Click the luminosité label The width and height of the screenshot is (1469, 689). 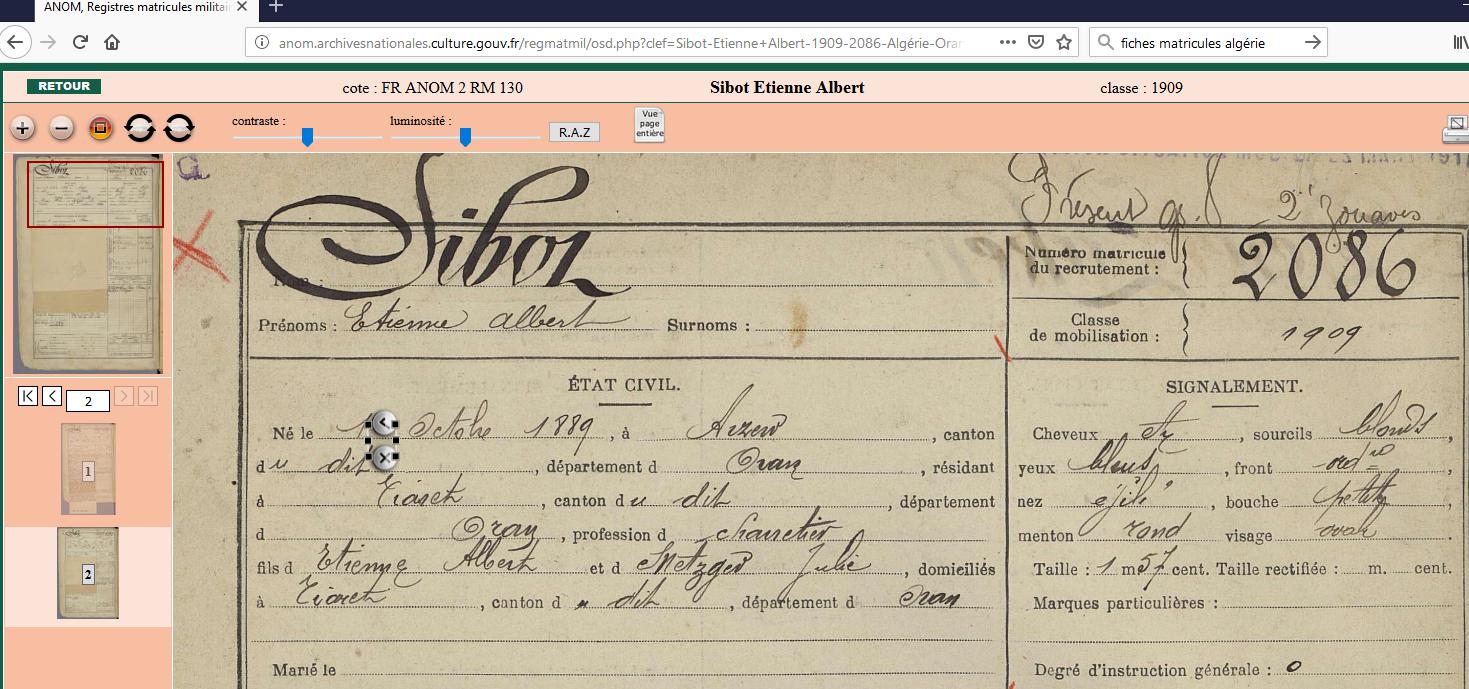coord(421,120)
